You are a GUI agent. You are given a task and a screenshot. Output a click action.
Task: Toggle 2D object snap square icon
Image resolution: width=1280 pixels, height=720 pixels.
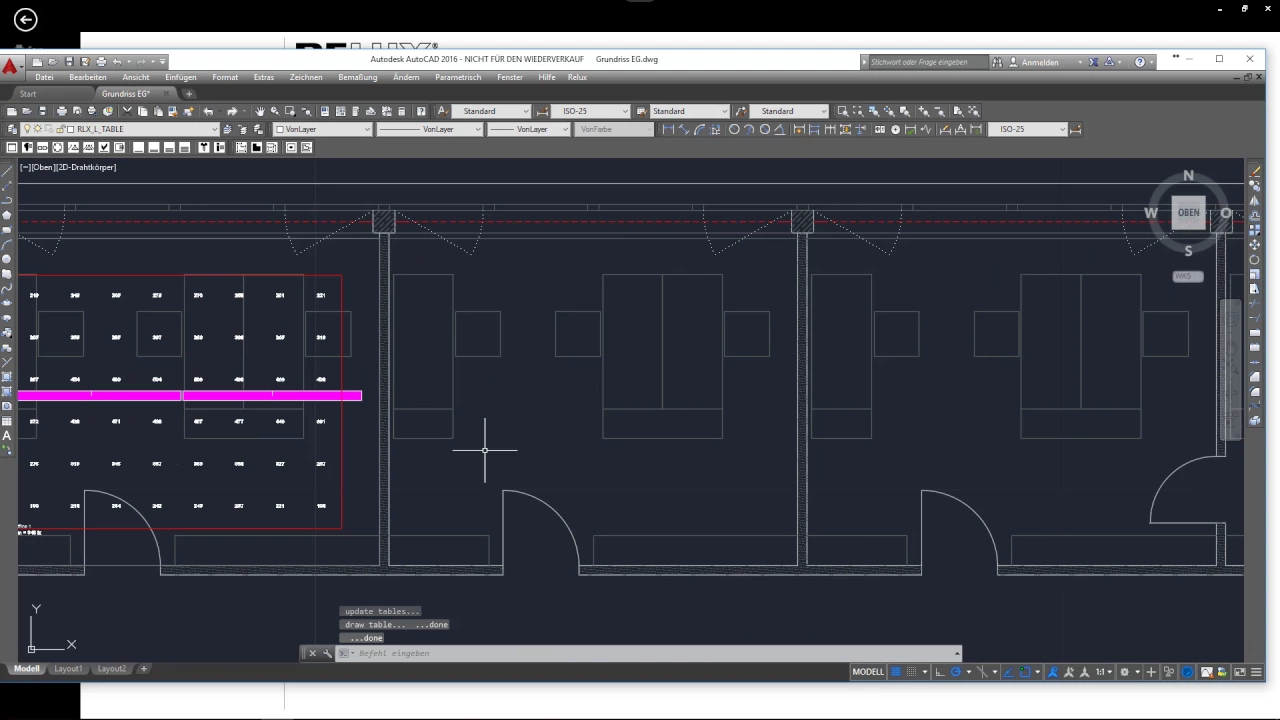(x=1025, y=672)
